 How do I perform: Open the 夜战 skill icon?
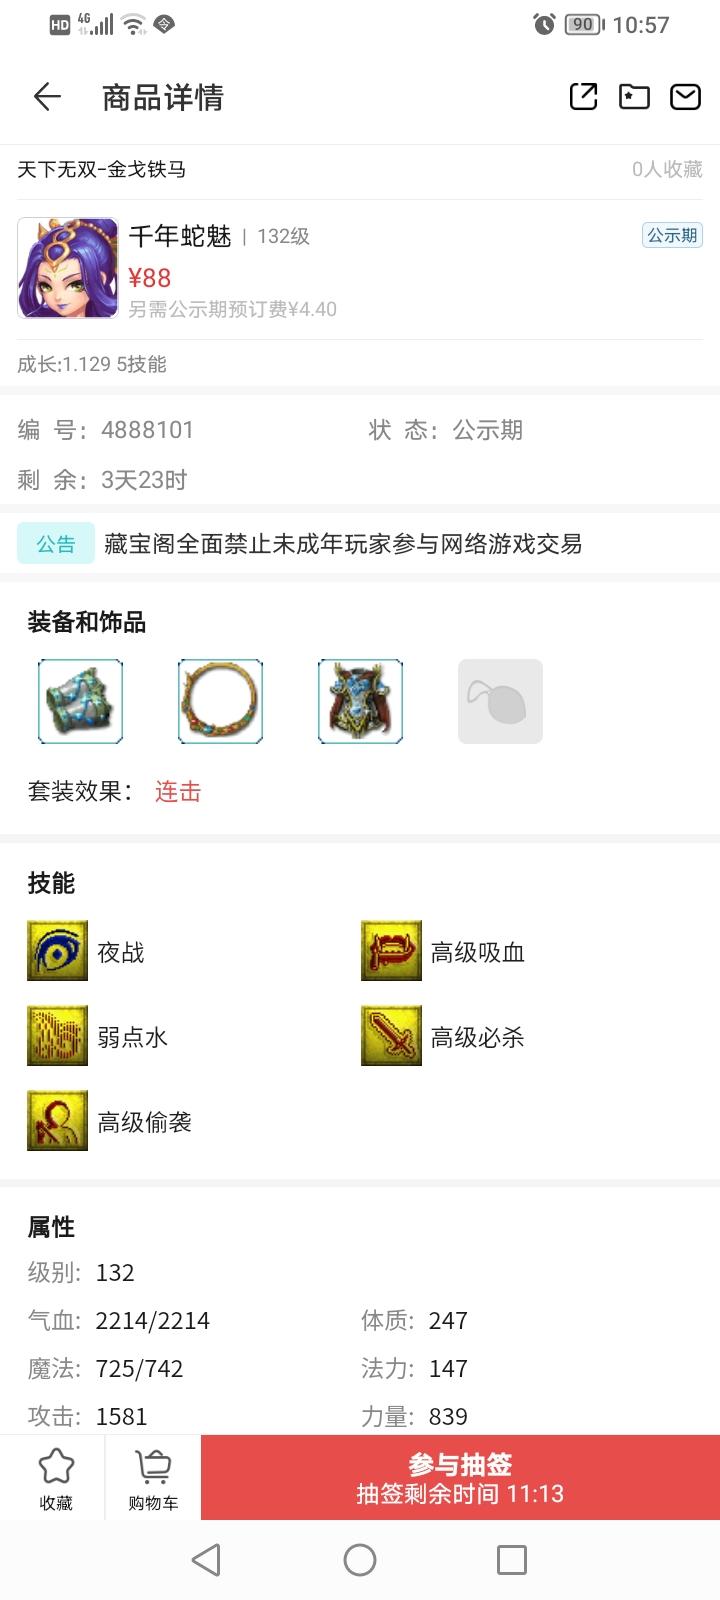click(57, 951)
